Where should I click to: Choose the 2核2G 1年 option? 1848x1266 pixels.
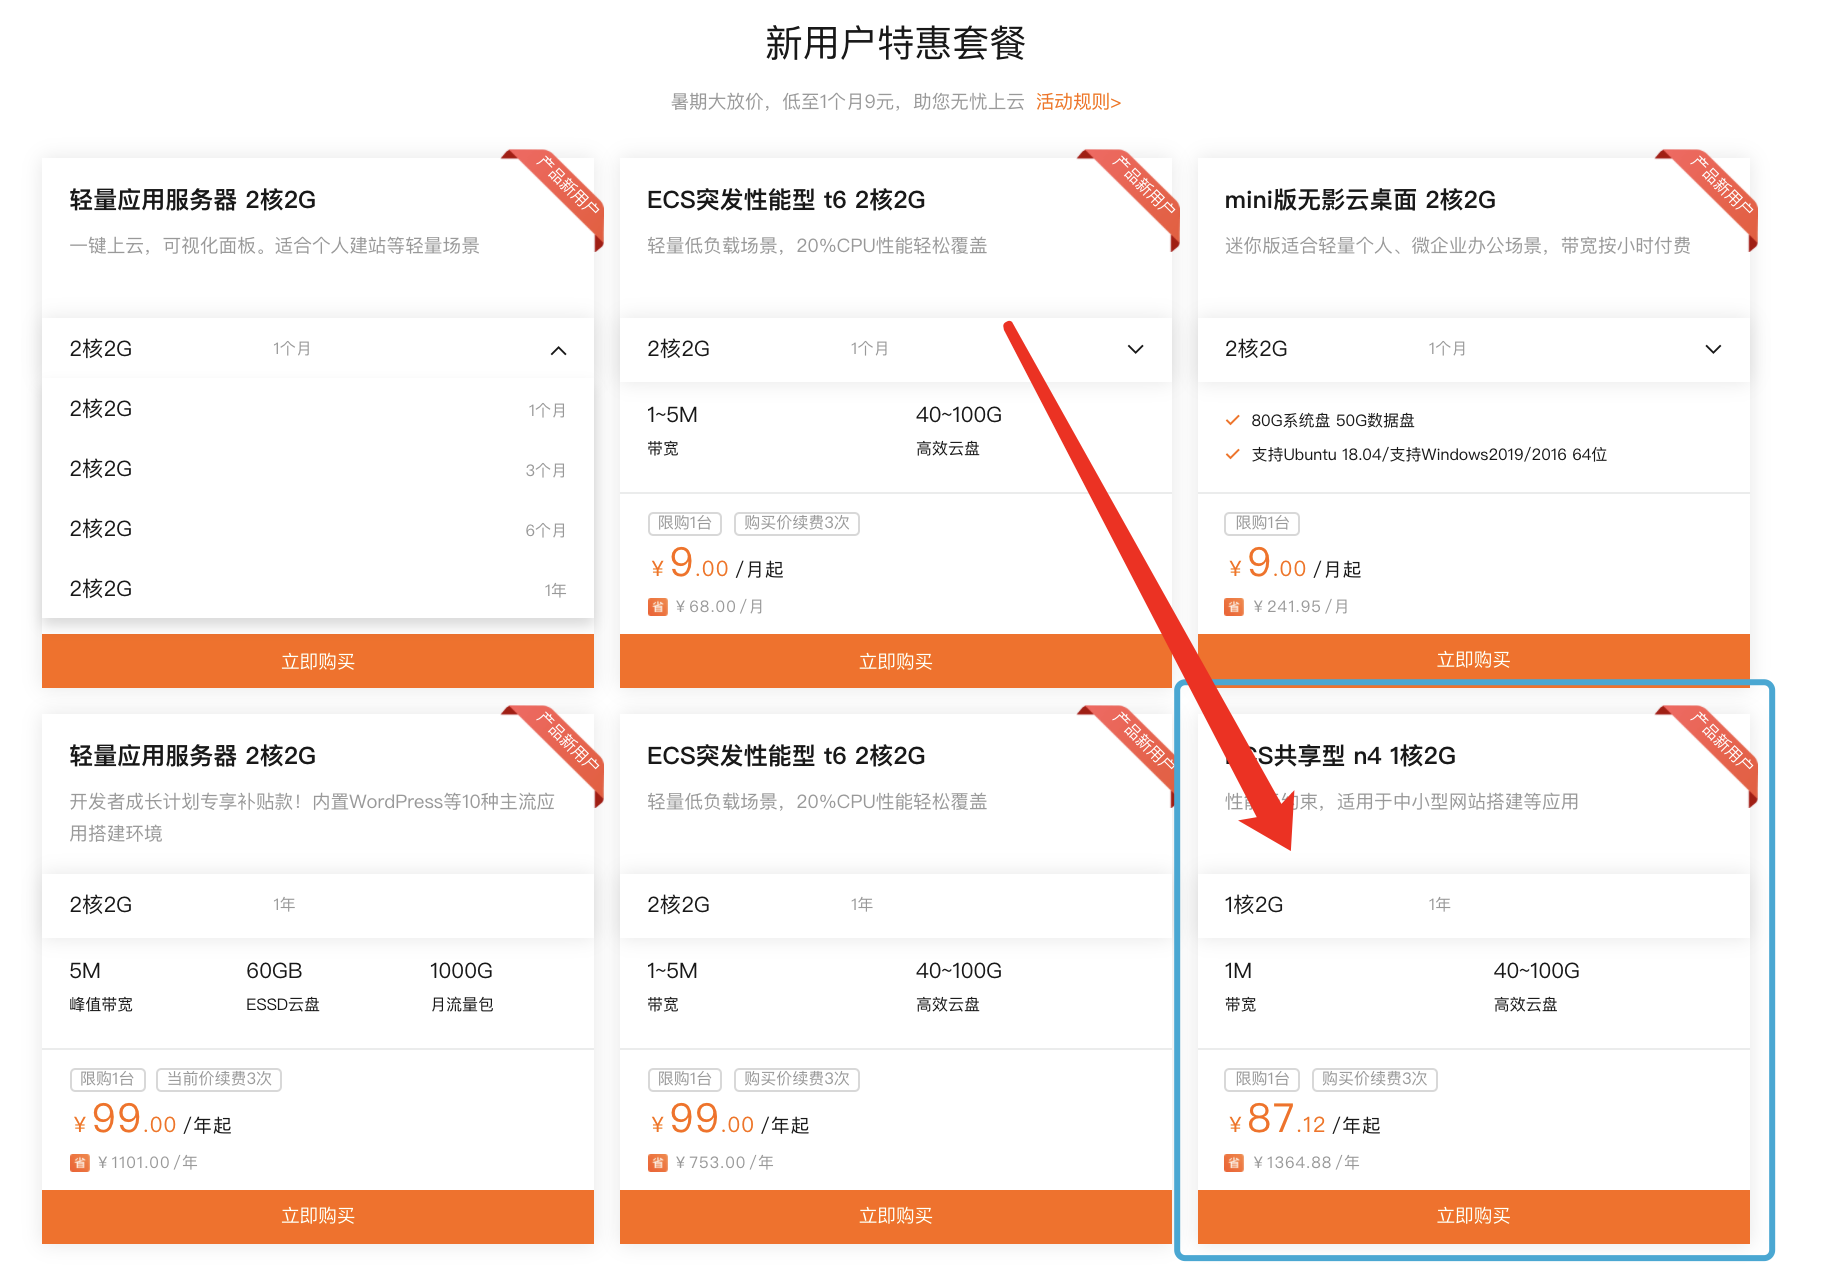(x=318, y=589)
